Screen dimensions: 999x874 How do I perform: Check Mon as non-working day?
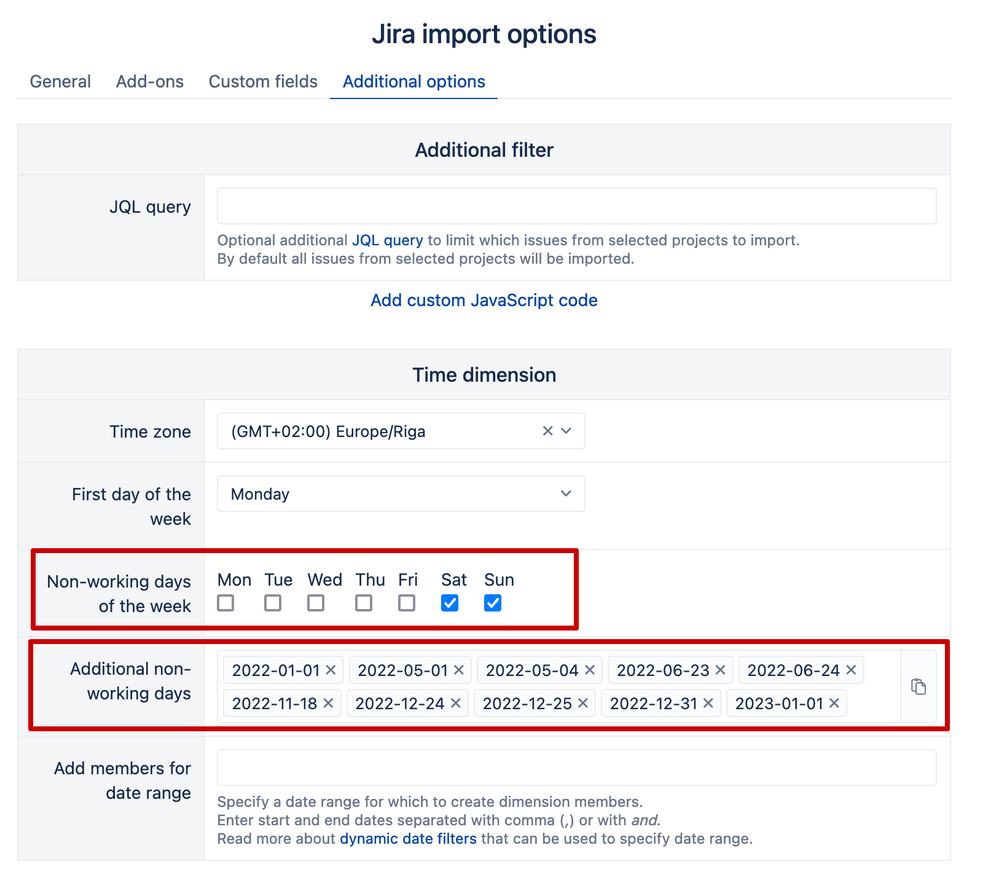pyautogui.click(x=226, y=603)
